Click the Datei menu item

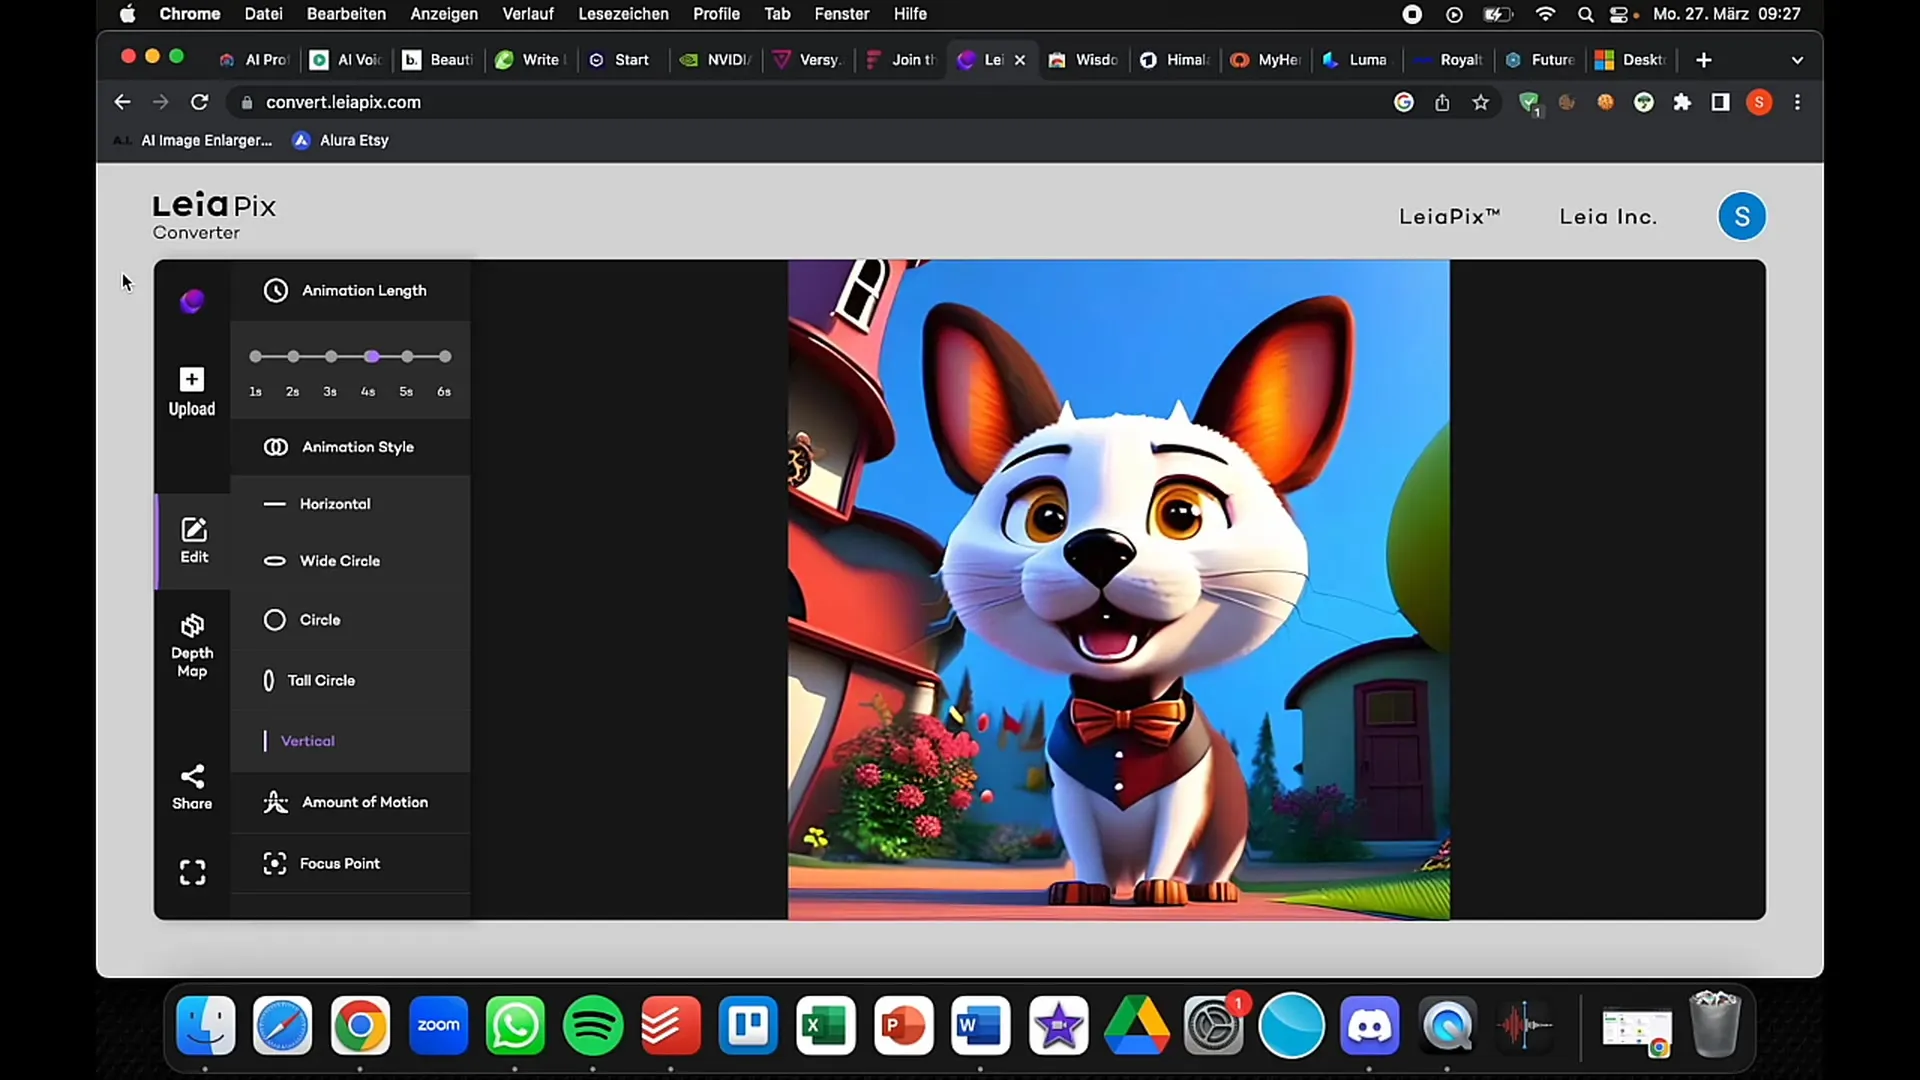tap(261, 15)
